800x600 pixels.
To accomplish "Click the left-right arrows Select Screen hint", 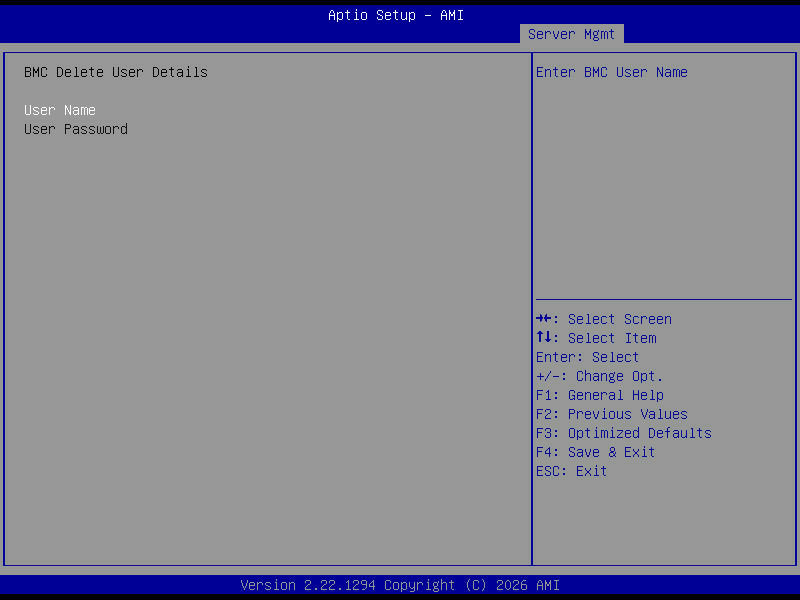I will [x=604, y=319].
